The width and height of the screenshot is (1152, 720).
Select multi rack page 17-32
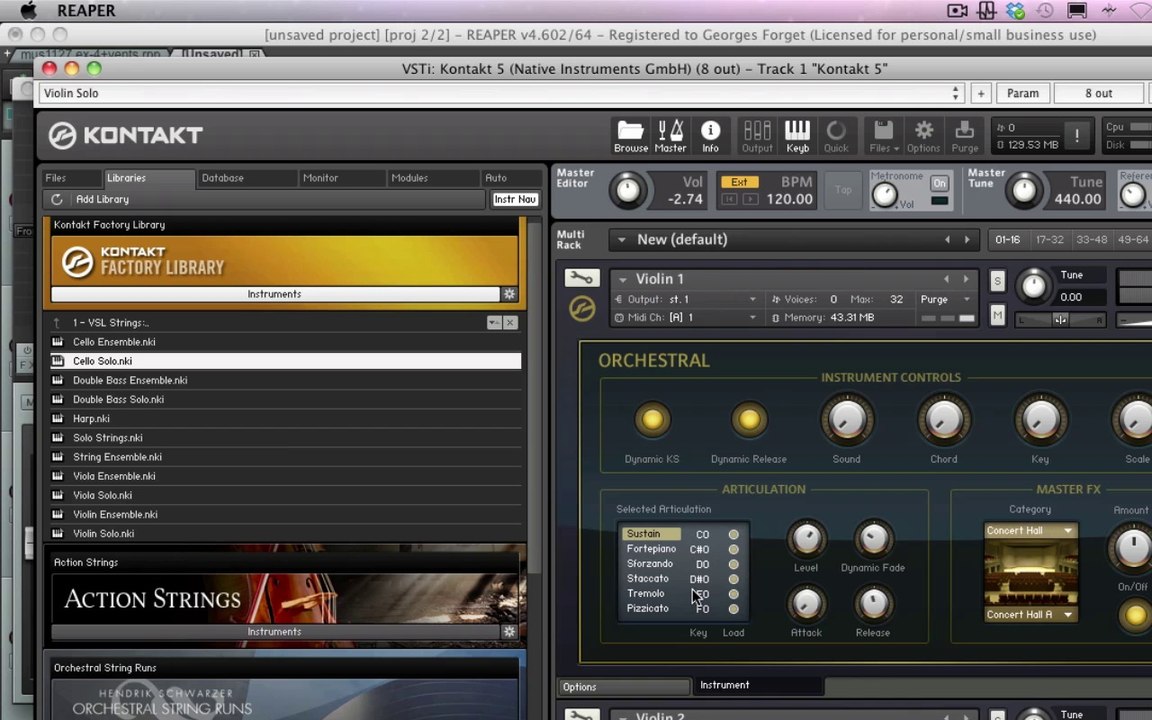pos(1049,240)
